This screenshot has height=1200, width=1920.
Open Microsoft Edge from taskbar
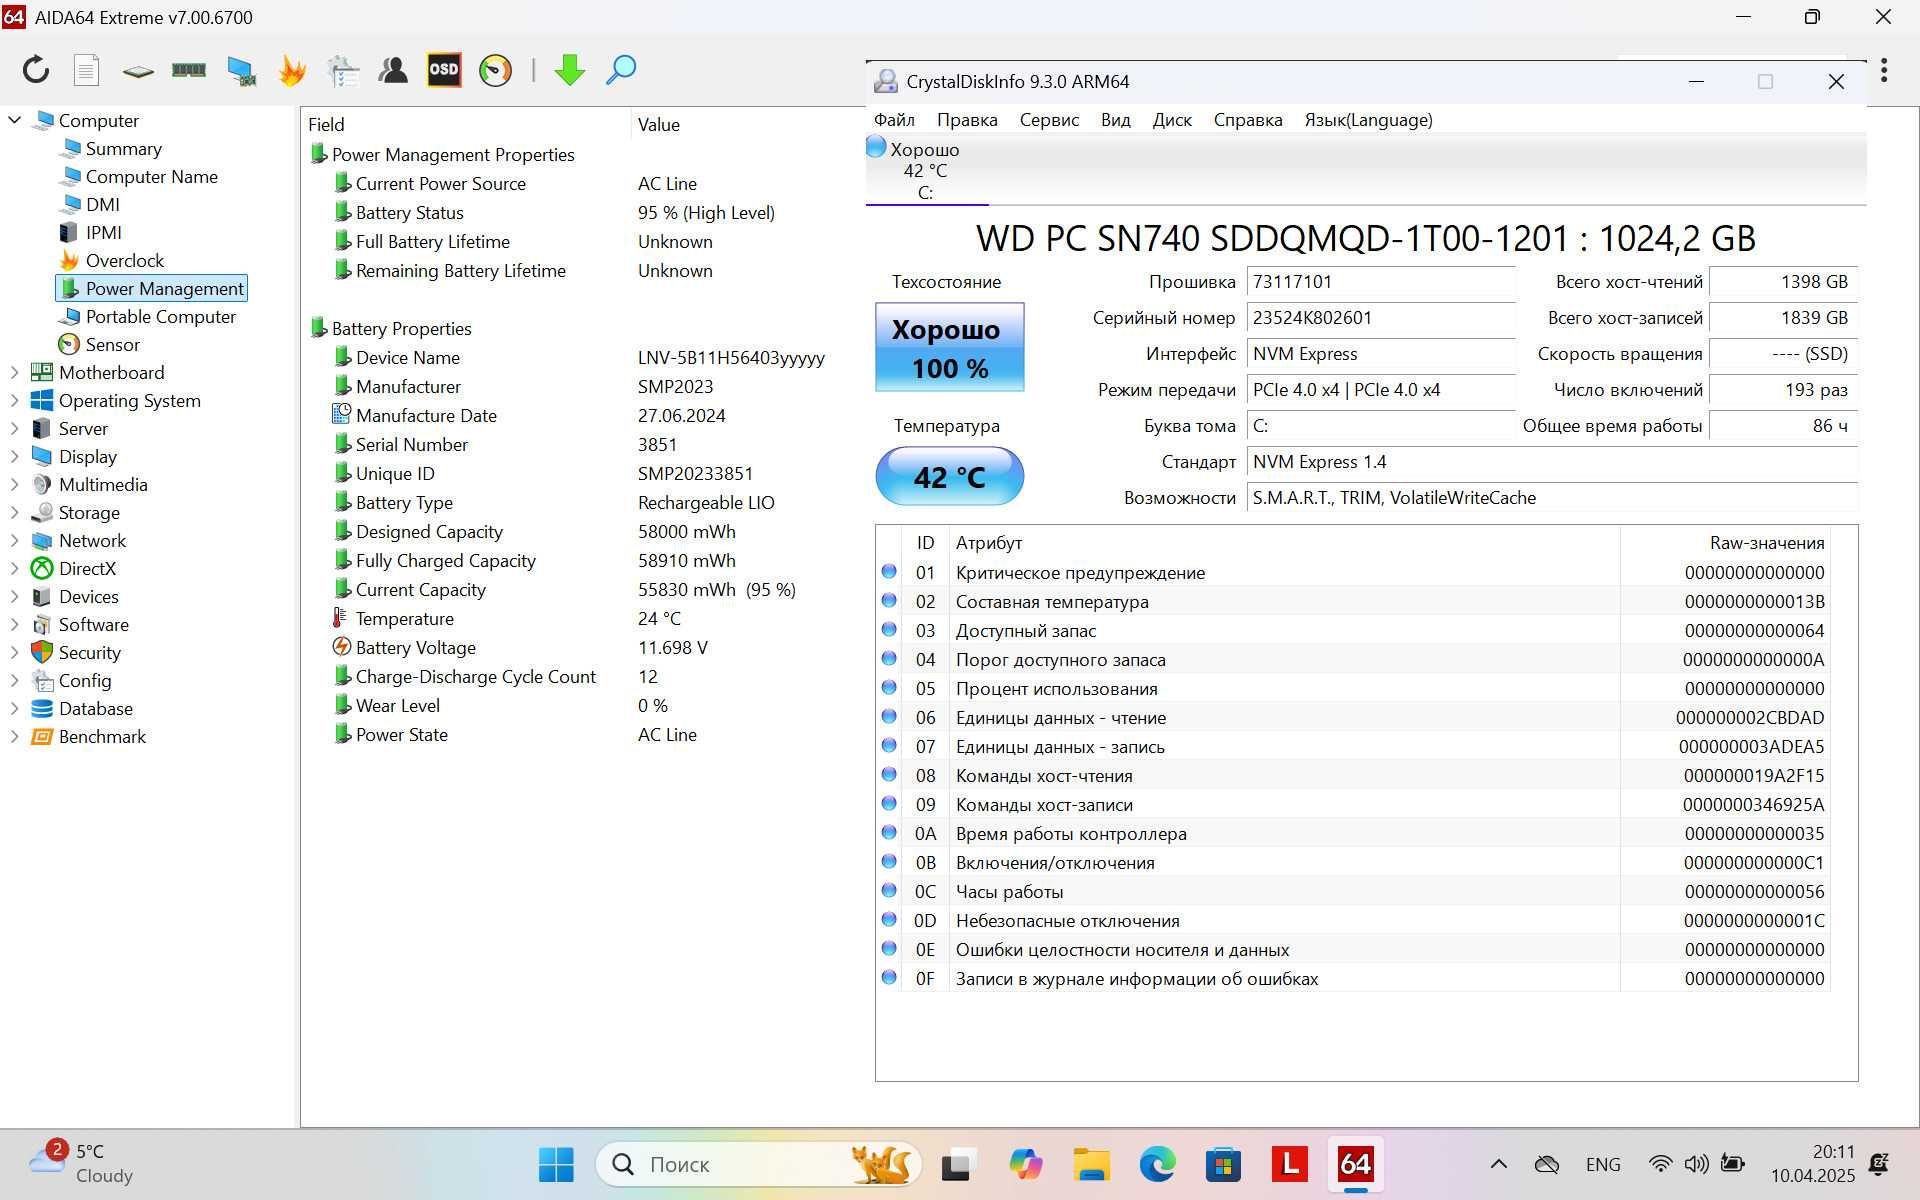pos(1157,1164)
